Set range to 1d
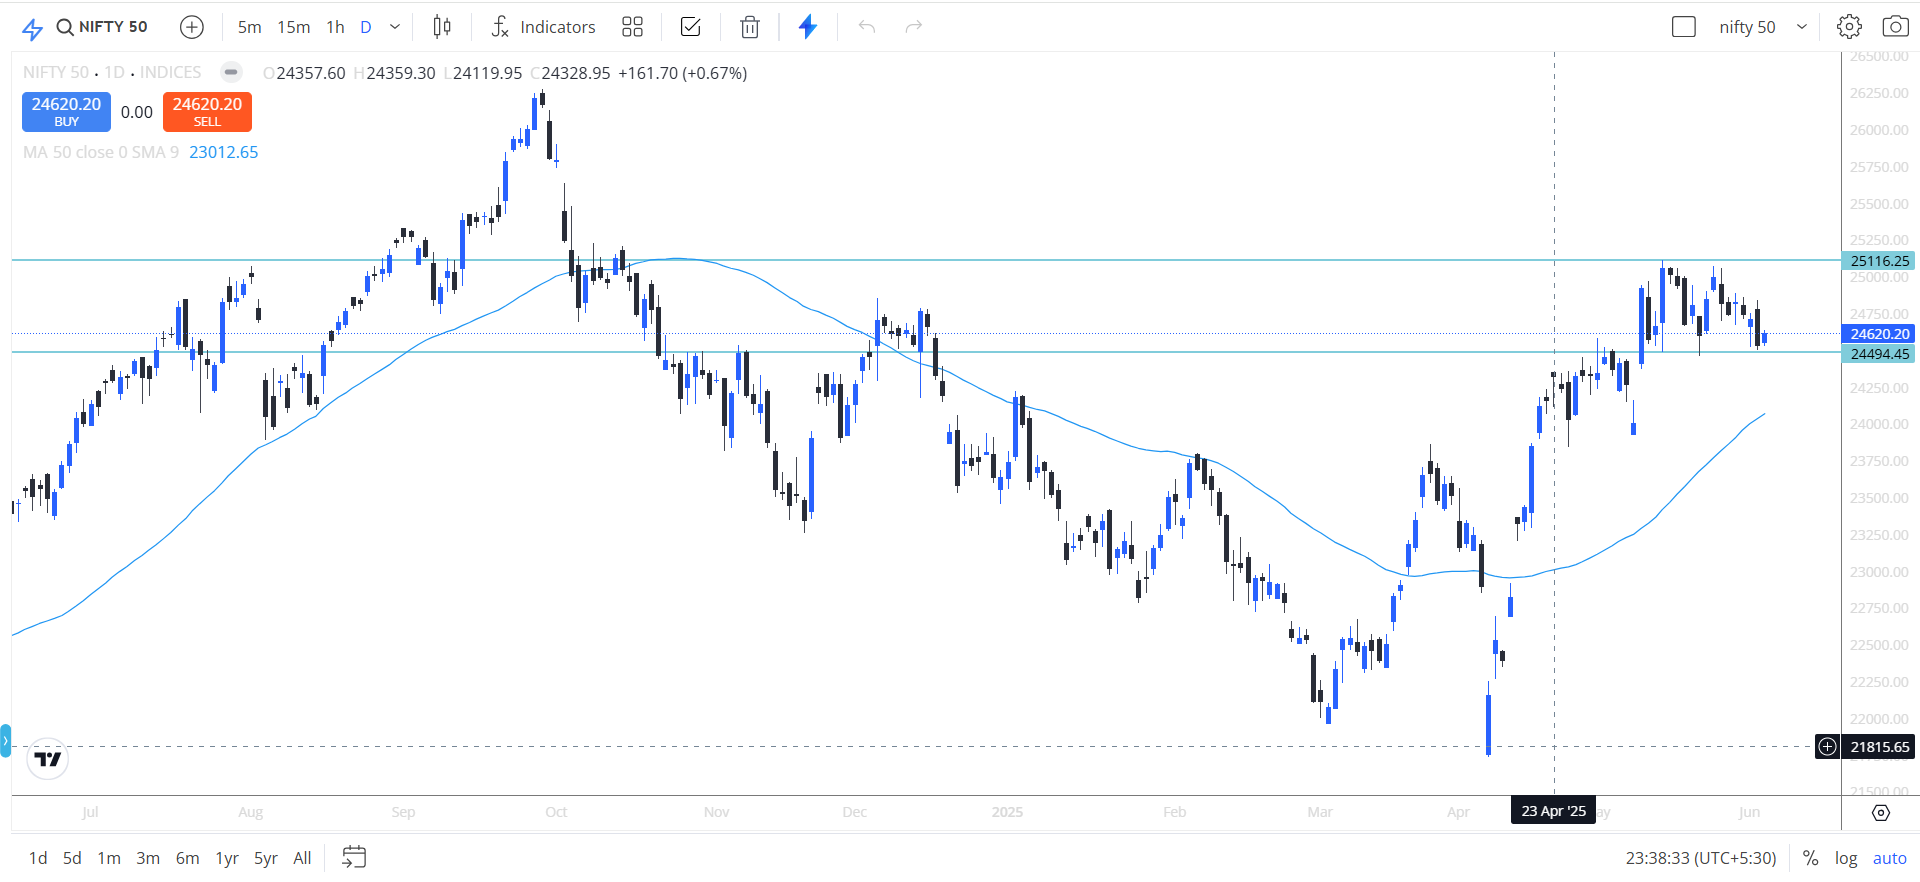The height and width of the screenshot is (882, 1920). [38, 858]
